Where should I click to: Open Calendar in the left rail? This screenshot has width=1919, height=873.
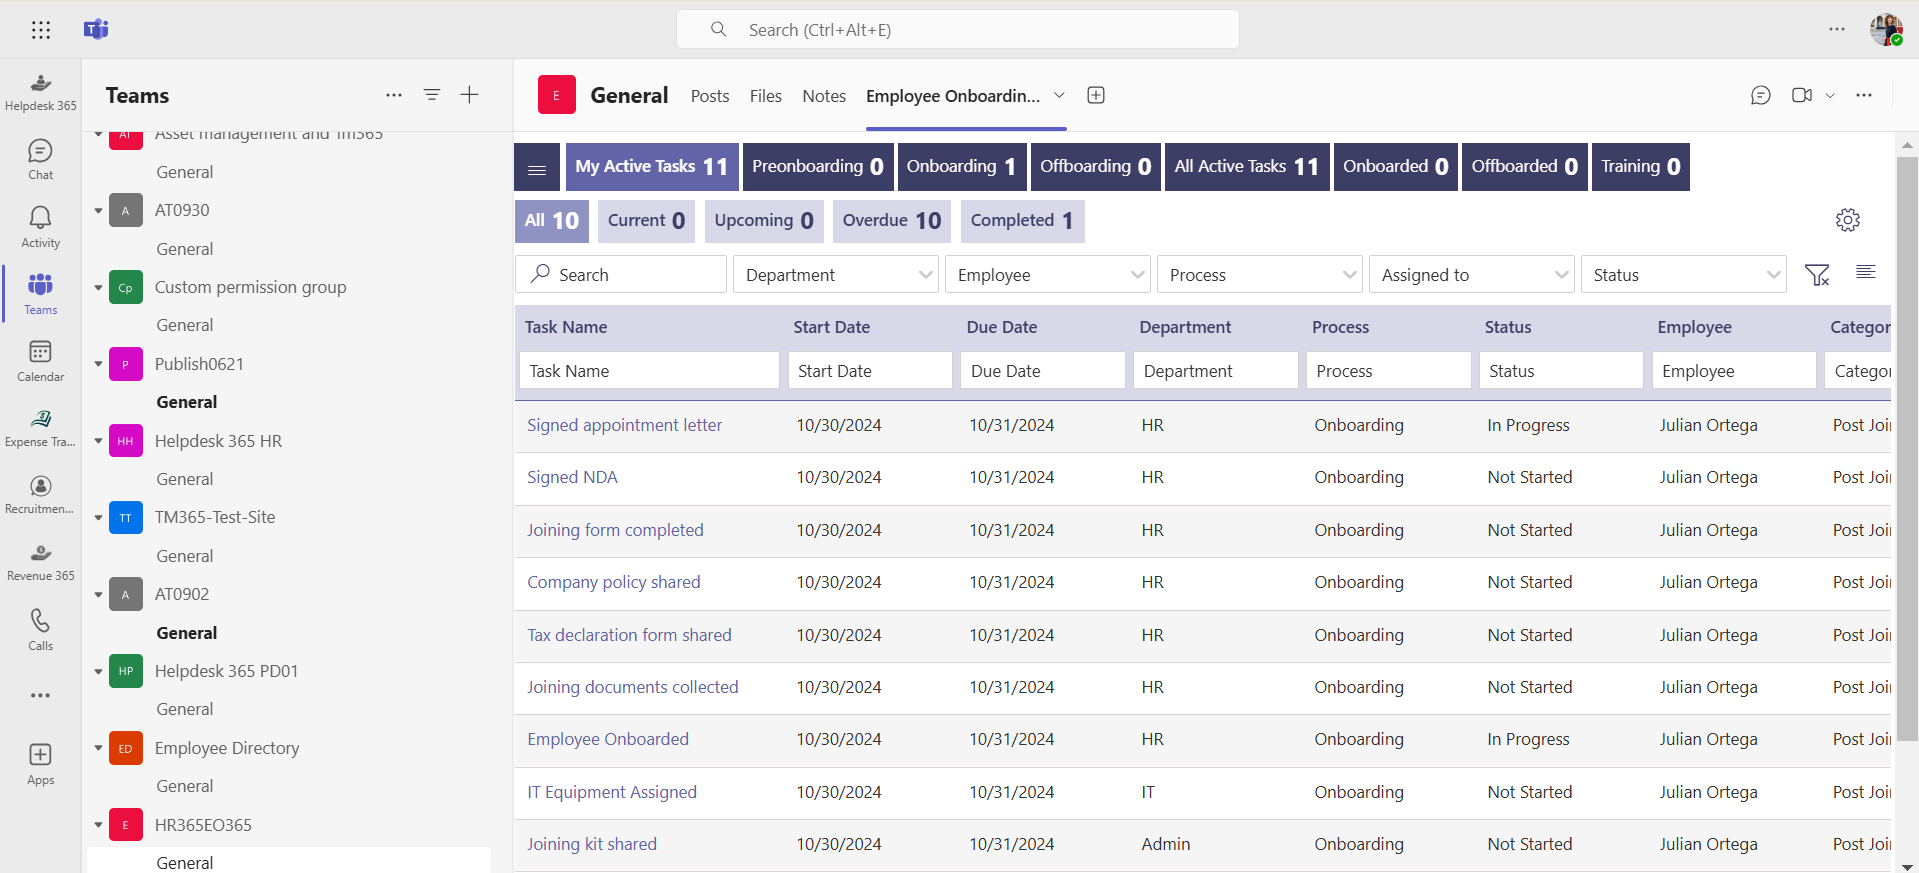coord(41,361)
